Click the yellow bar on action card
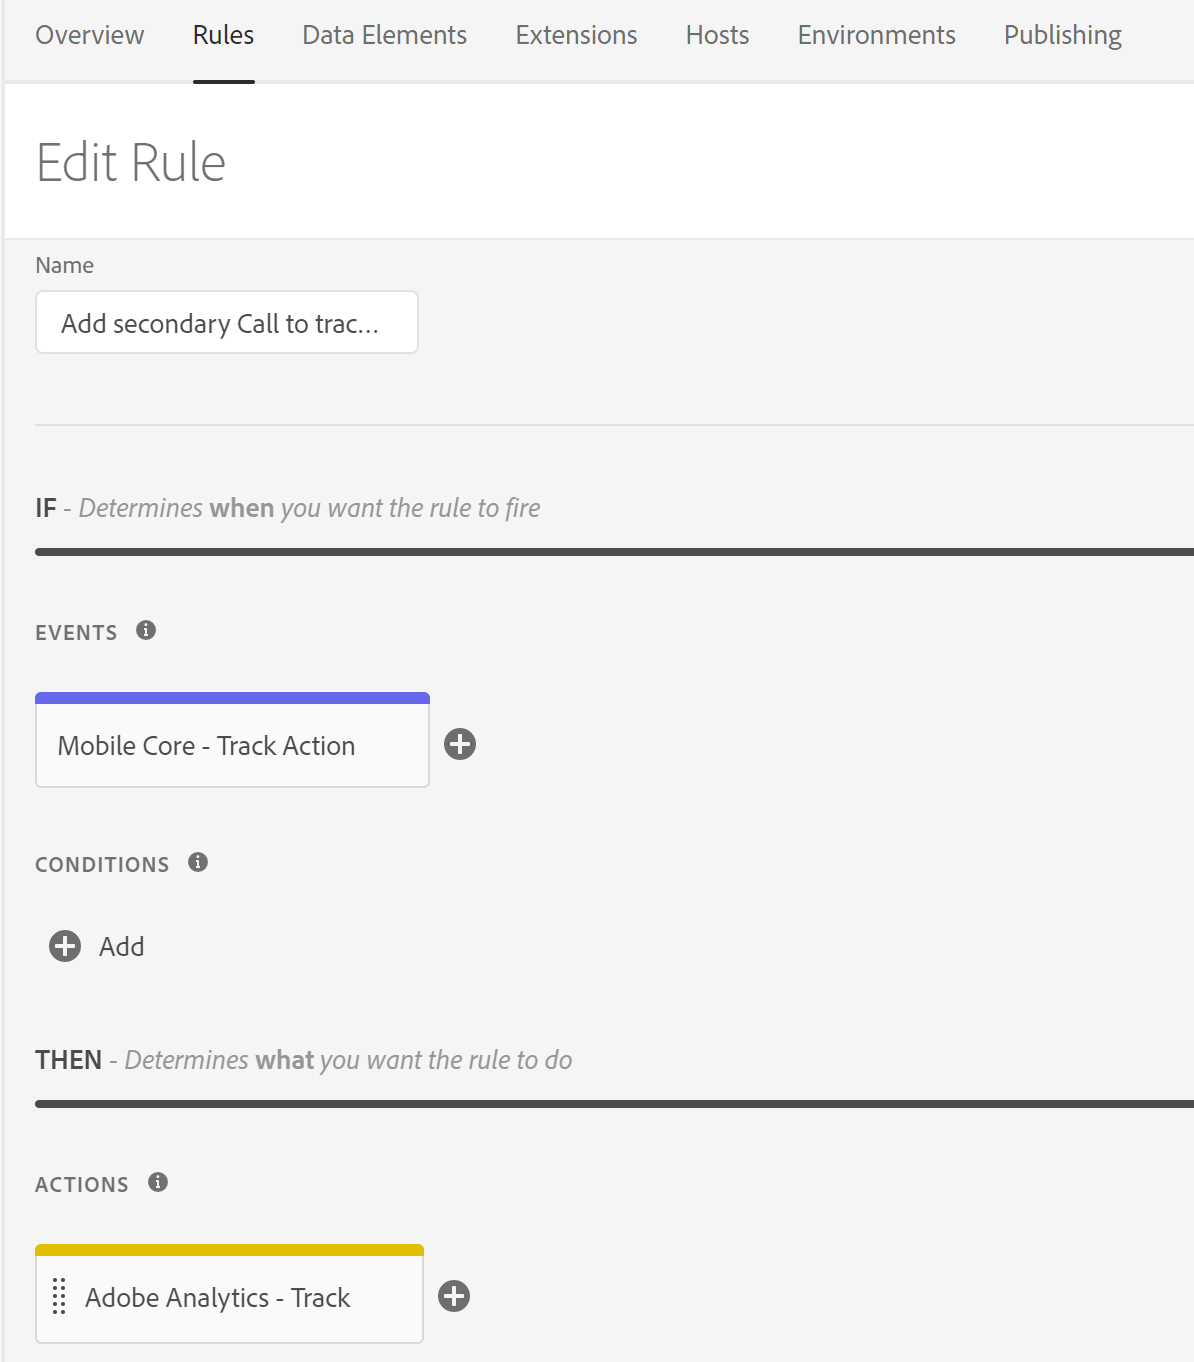This screenshot has width=1194, height=1362. pyautogui.click(x=229, y=1250)
